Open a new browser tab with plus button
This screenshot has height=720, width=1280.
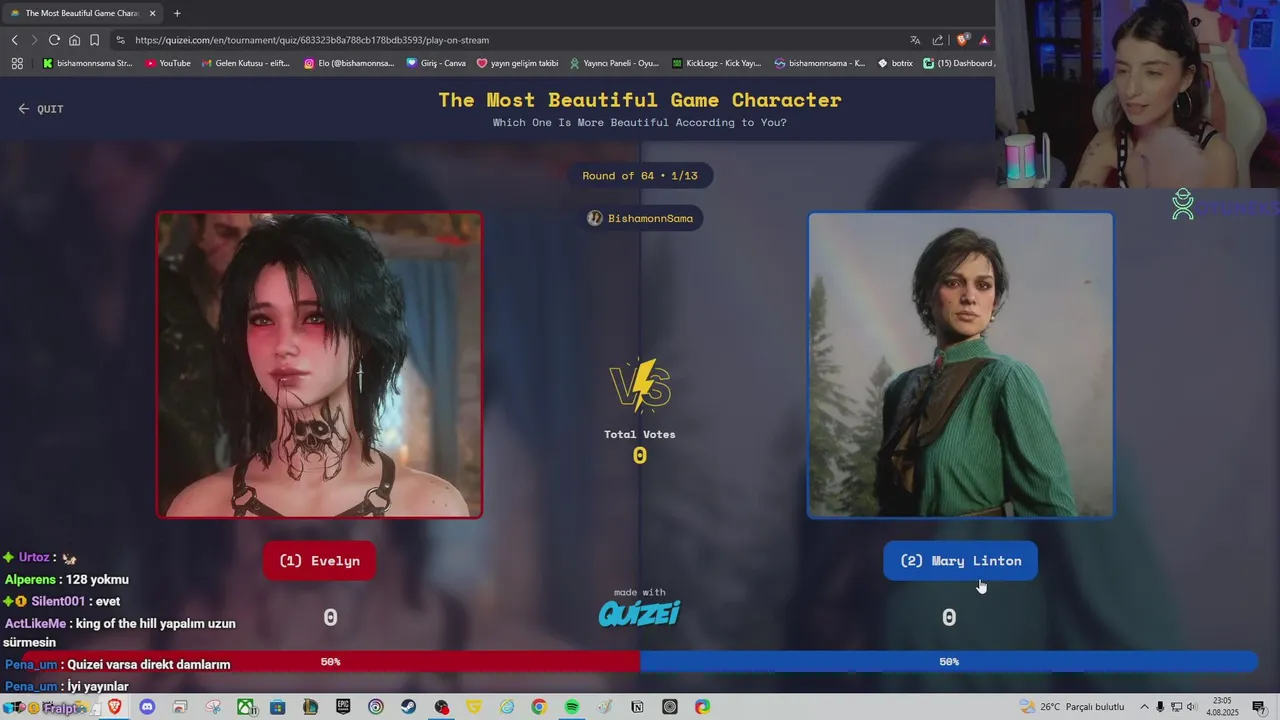pos(177,13)
